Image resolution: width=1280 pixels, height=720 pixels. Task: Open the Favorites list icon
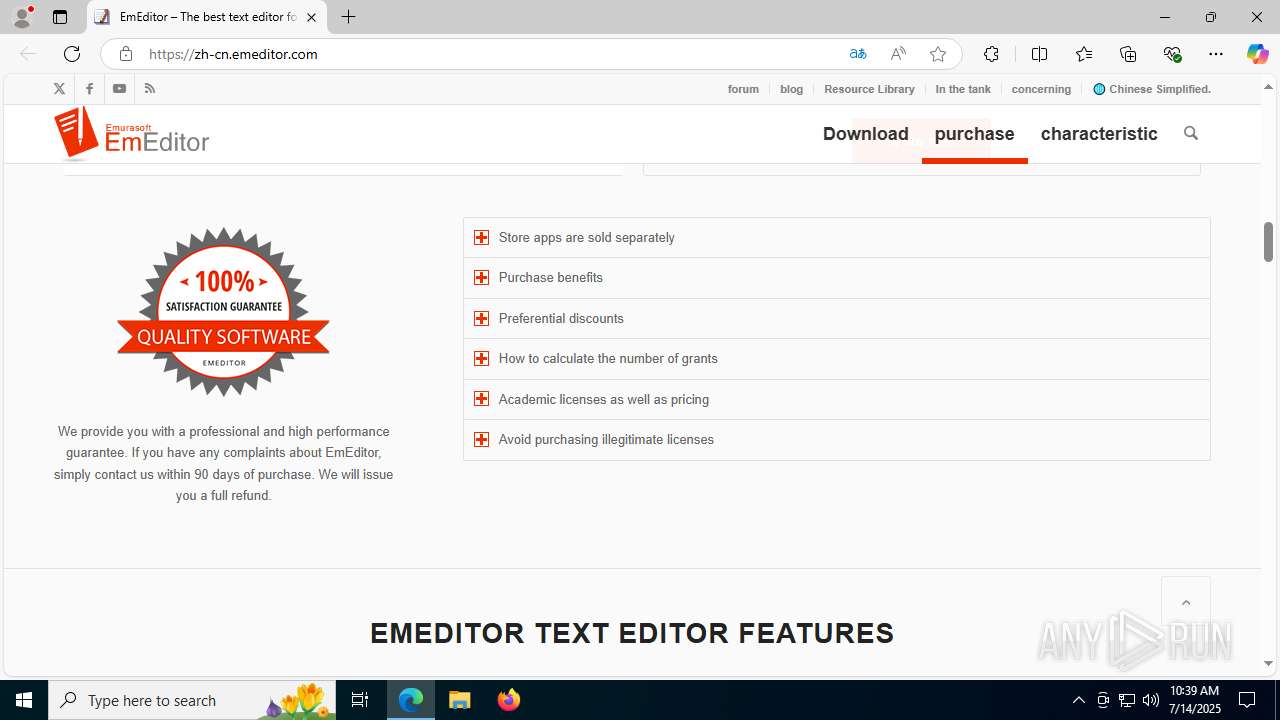click(x=1084, y=54)
